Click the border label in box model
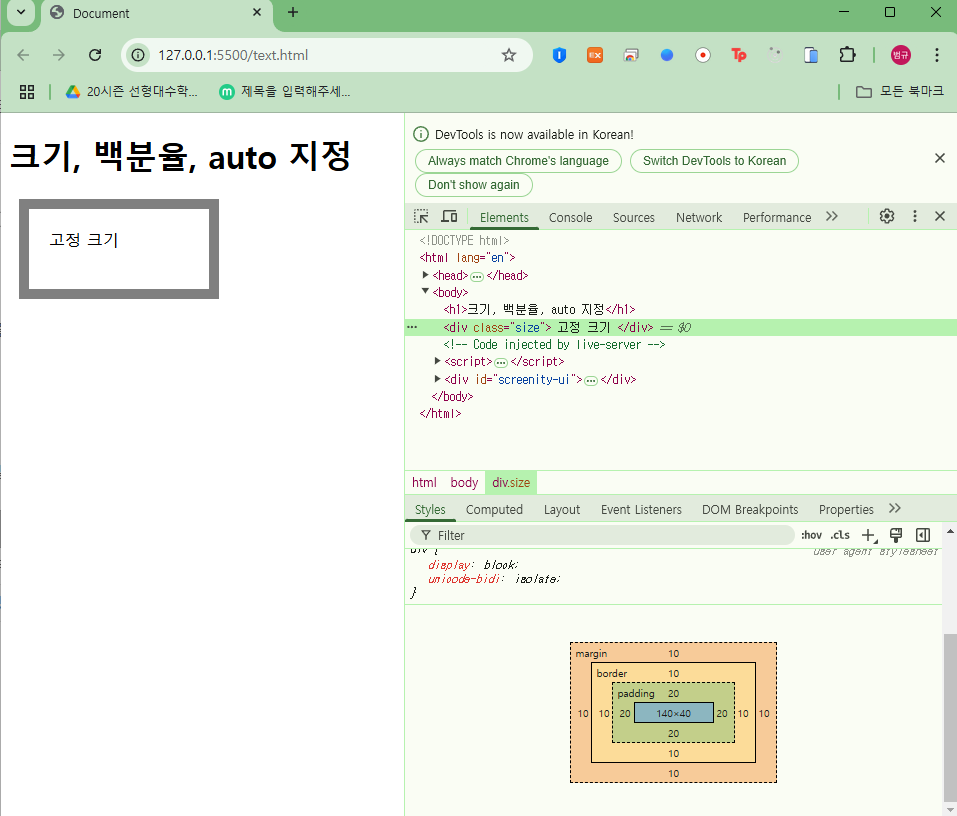The height and width of the screenshot is (816, 957). [x=612, y=673]
